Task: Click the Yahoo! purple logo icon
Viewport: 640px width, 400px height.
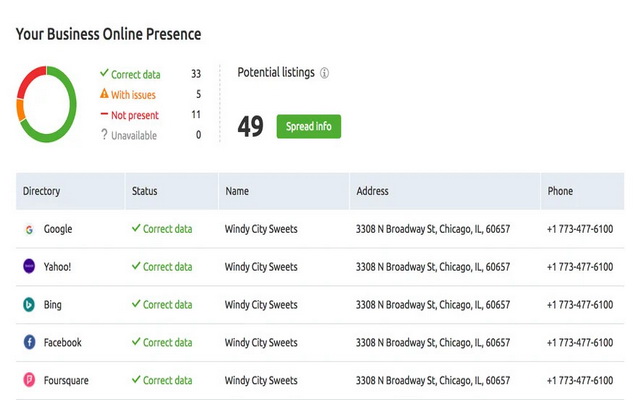Action: click(29, 267)
